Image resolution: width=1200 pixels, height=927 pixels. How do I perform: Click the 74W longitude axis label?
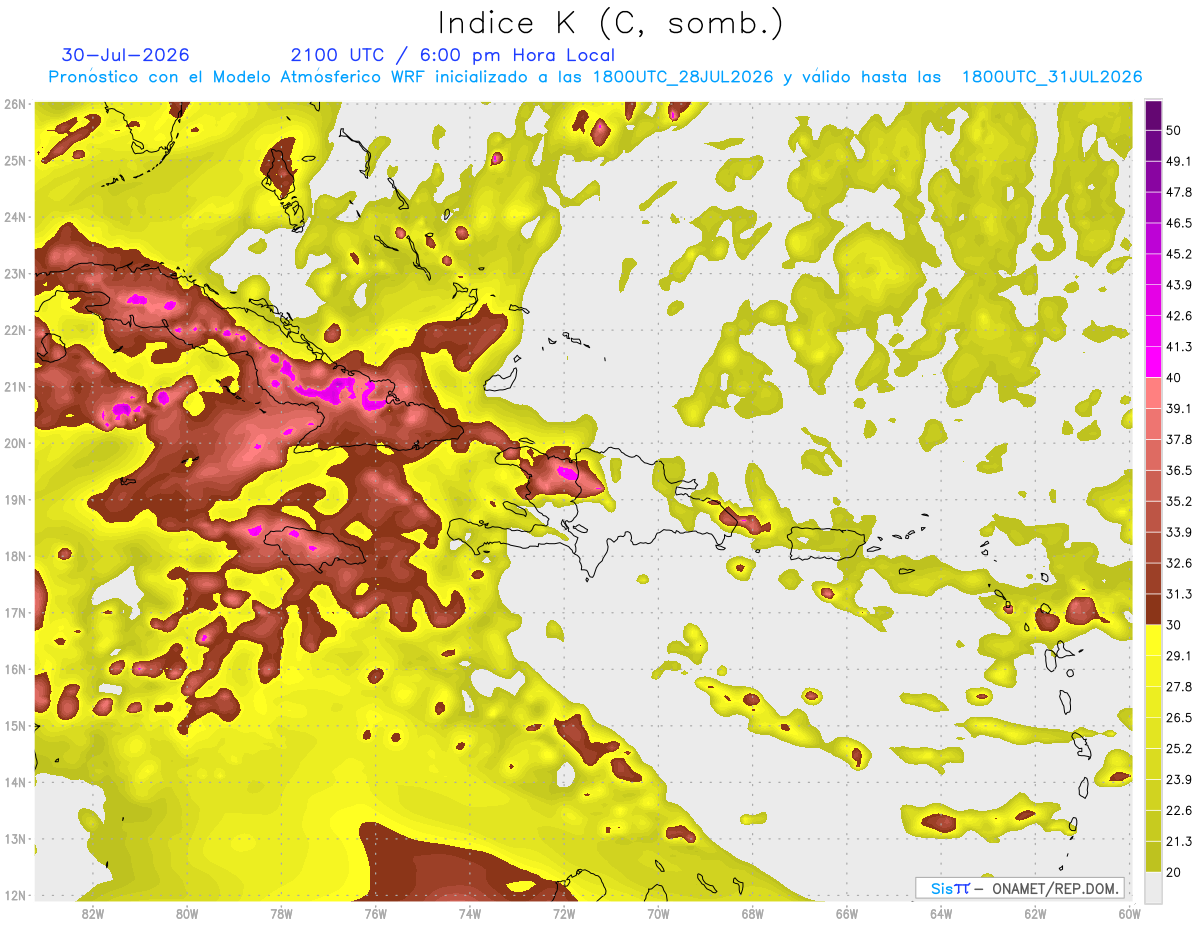(x=470, y=913)
